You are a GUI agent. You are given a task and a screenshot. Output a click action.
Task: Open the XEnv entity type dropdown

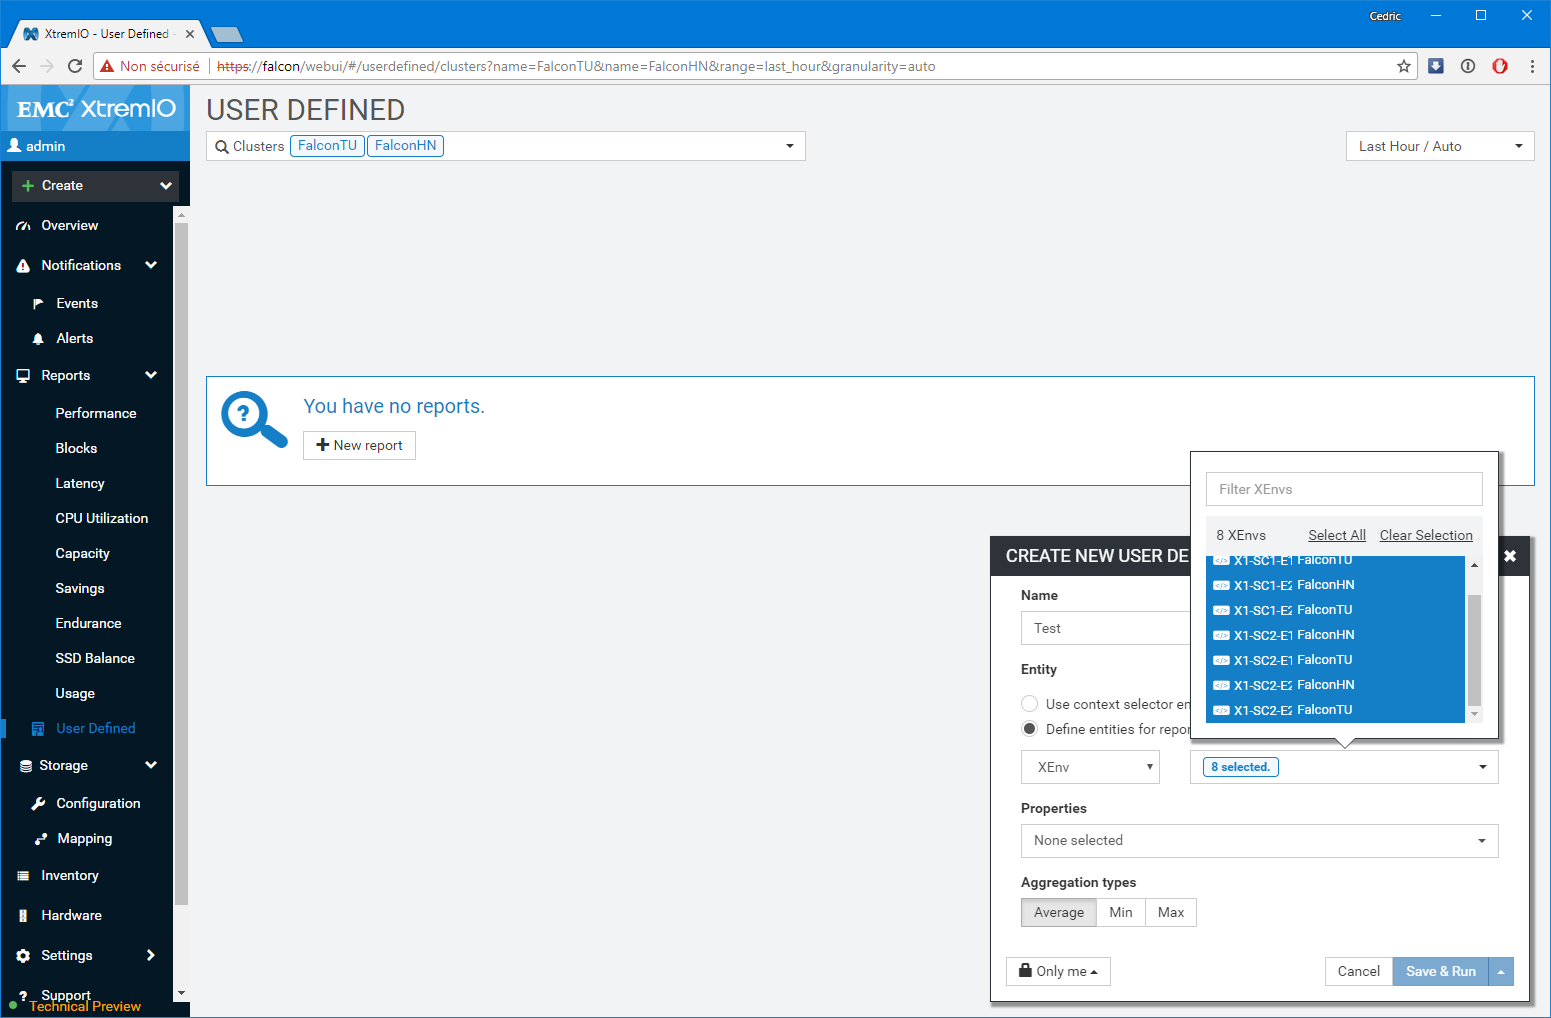[1090, 767]
